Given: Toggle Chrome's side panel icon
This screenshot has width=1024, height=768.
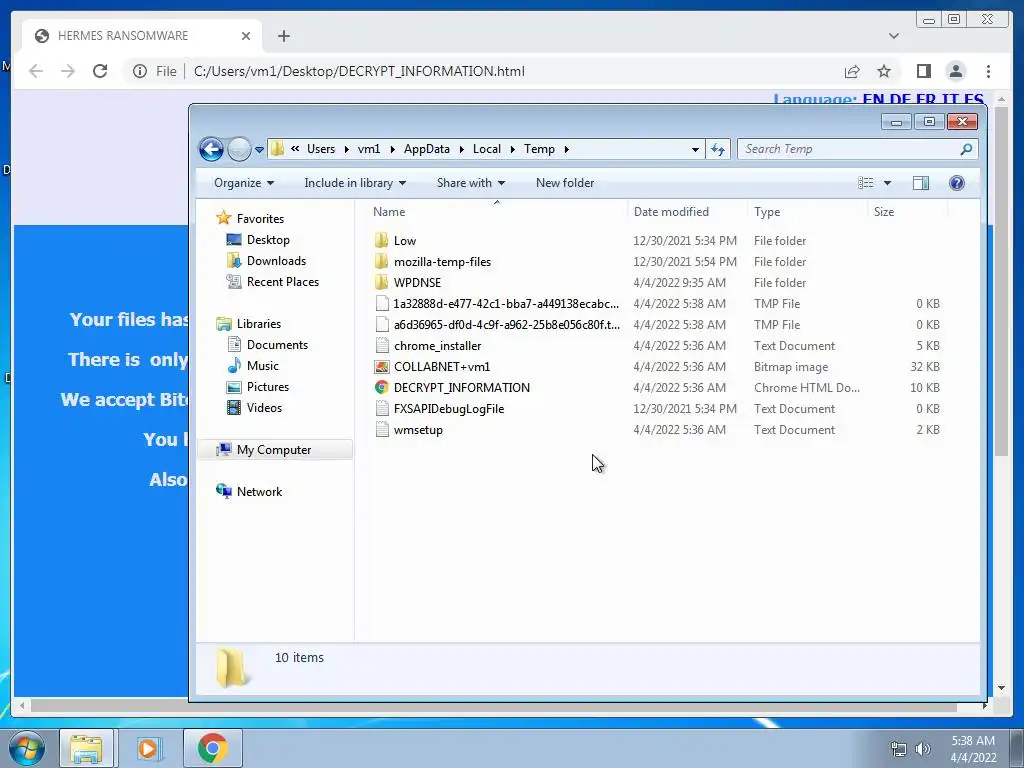Looking at the screenshot, I should pyautogui.click(x=923, y=71).
